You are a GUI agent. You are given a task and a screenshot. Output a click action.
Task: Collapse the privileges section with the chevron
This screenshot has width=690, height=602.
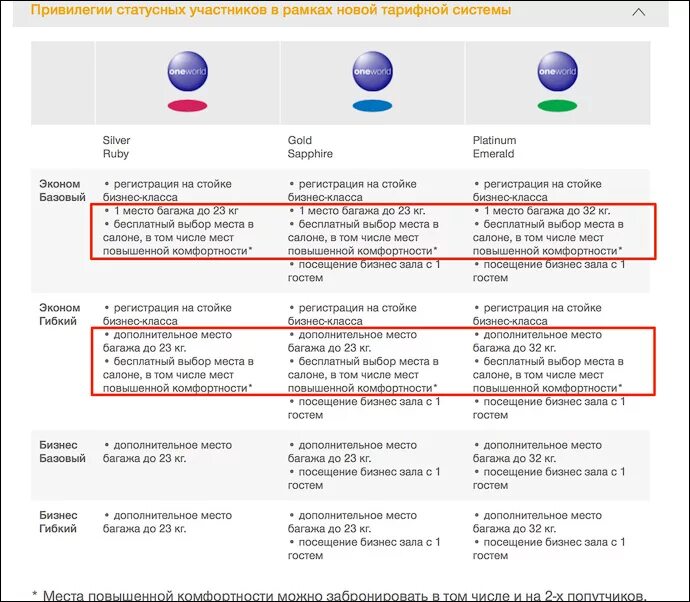coord(639,12)
